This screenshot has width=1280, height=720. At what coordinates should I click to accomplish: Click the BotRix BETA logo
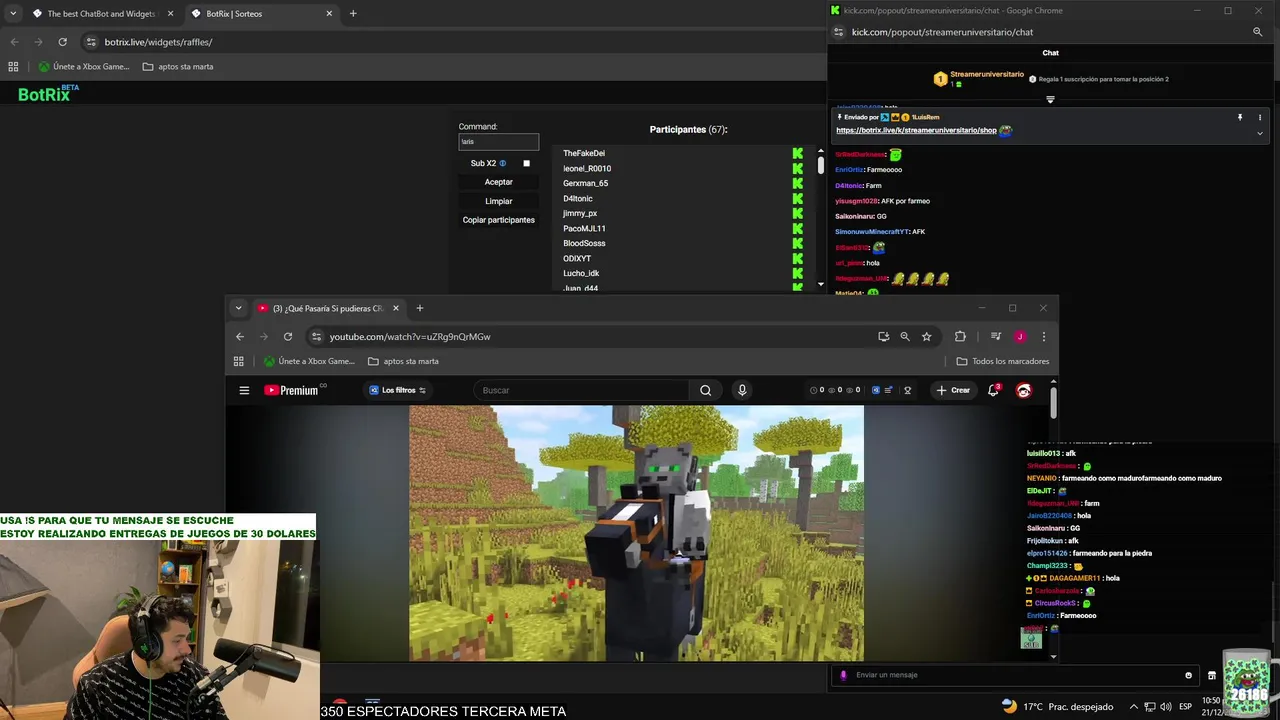click(48, 94)
